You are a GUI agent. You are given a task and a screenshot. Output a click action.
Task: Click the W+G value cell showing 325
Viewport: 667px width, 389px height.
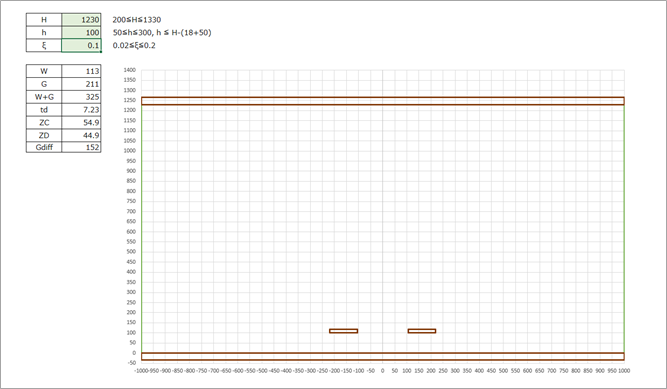pos(81,97)
